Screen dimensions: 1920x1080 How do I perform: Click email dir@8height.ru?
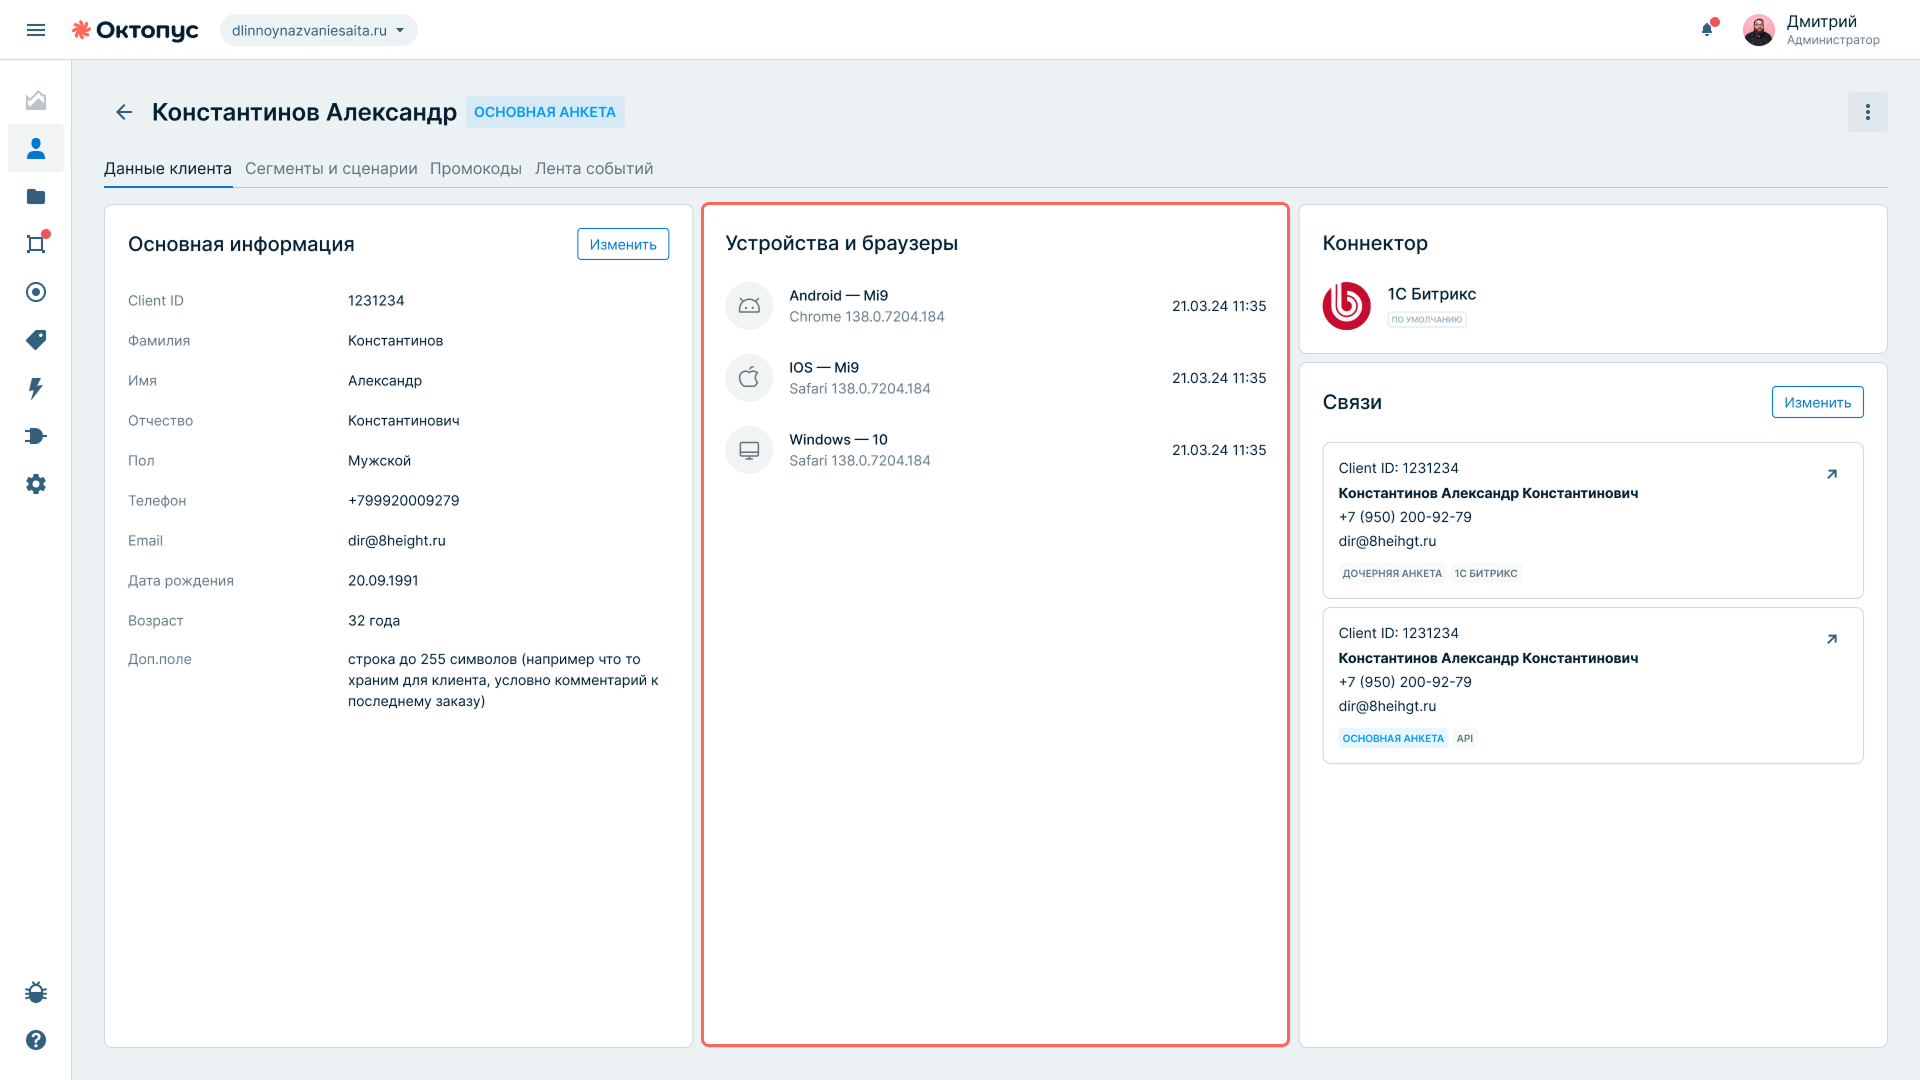pos(397,541)
